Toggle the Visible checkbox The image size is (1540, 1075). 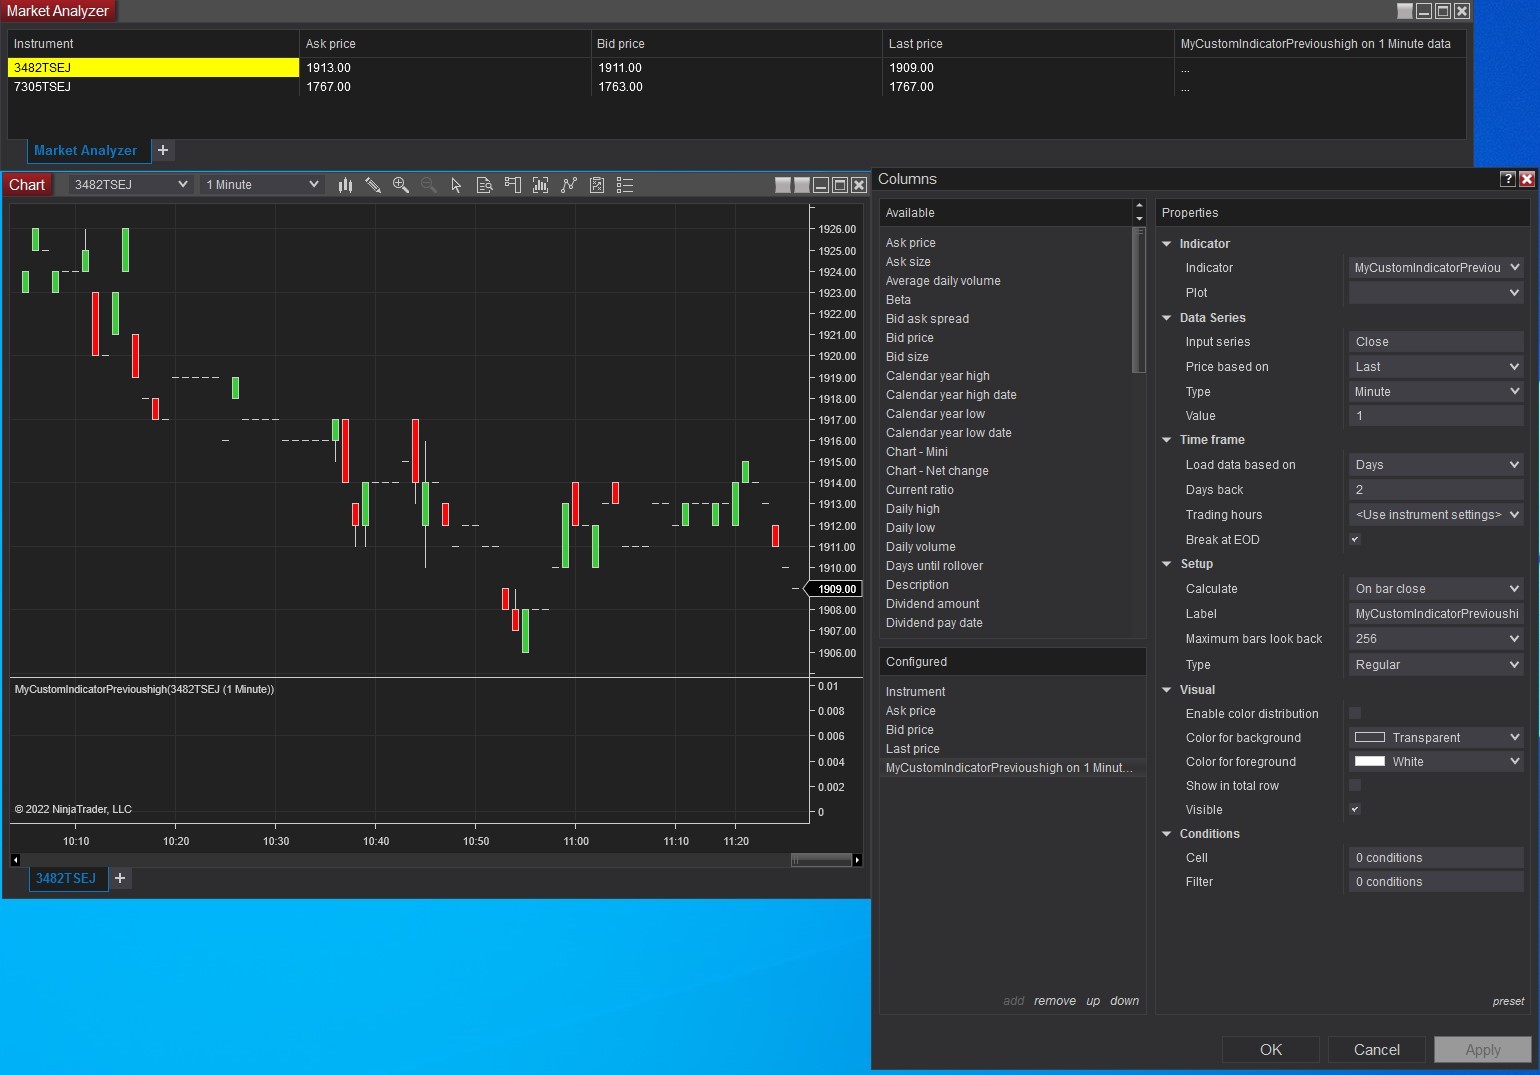1355,810
